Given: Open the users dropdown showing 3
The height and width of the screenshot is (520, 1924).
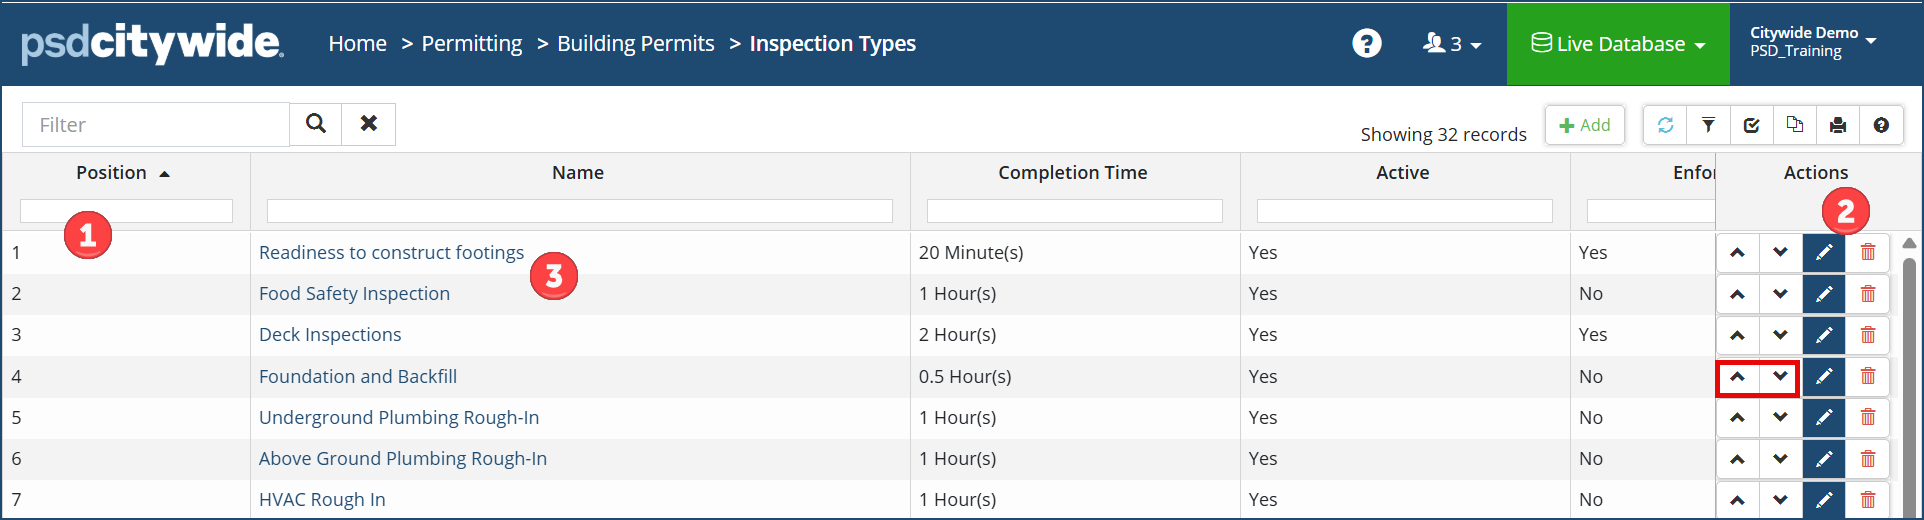Looking at the screenshot, I should tap(1452, 44).
